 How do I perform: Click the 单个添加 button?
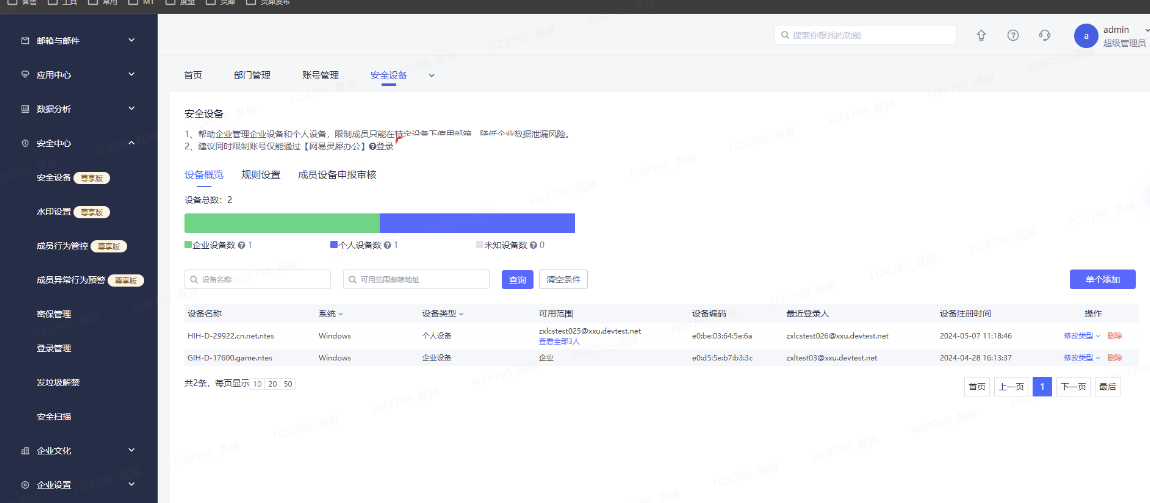click(1102, 279)
